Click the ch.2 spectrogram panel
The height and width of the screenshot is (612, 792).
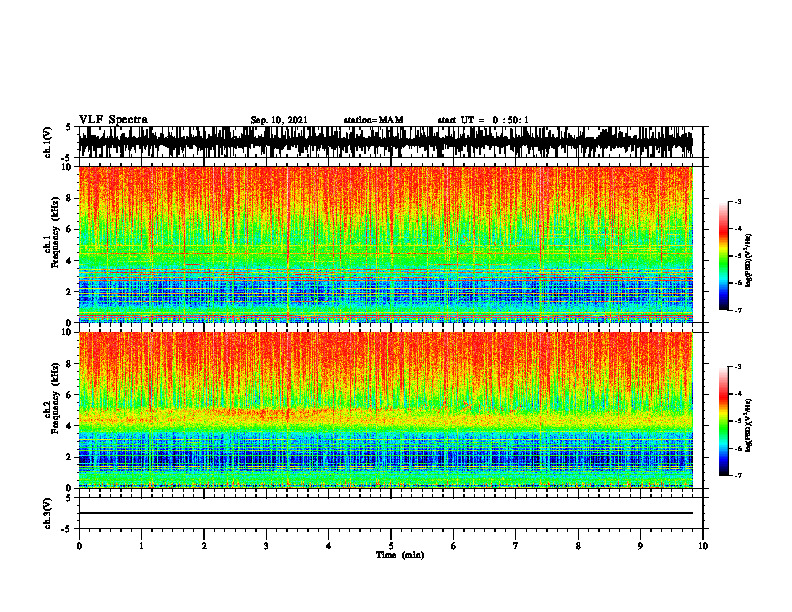(x=385, y=410)
